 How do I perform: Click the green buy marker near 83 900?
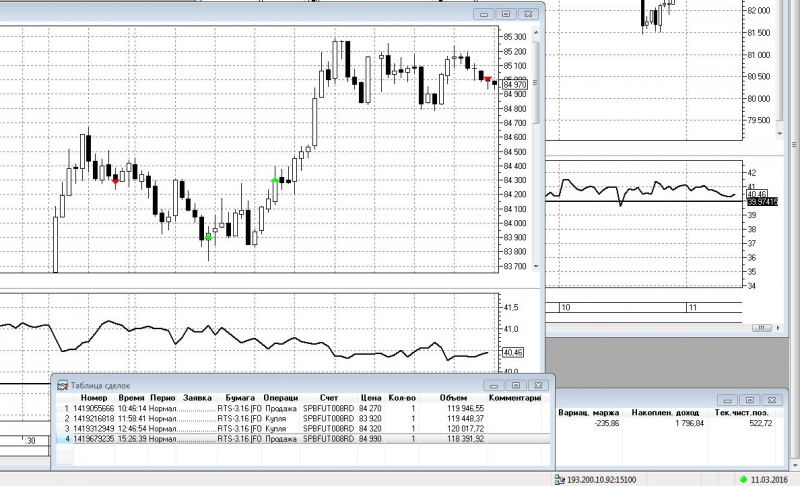point(209,237)
